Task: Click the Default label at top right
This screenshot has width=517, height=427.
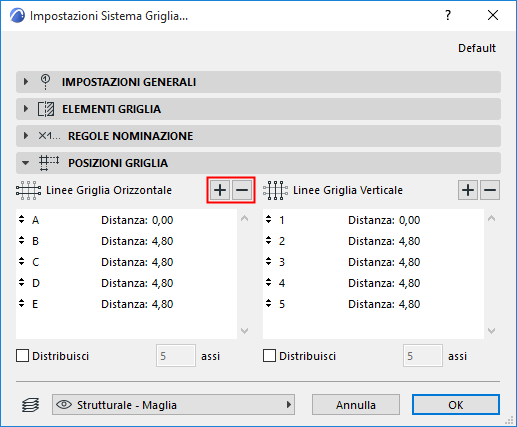Action: [x=477, y=48]
